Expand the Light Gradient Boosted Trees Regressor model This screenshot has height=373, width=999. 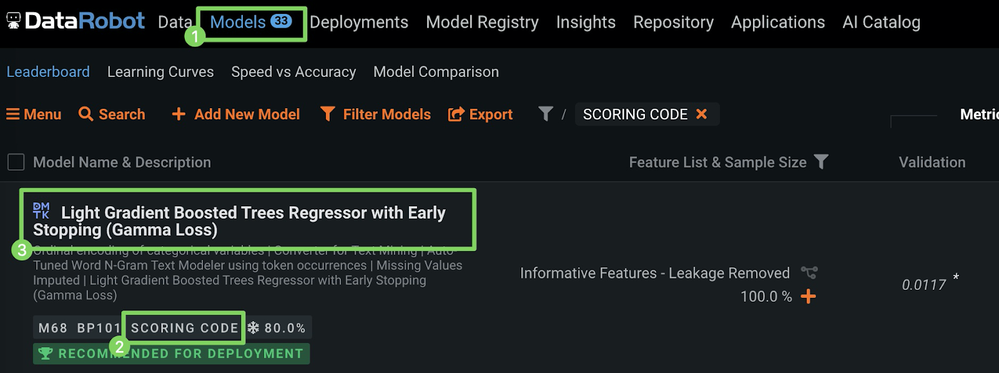coord(239,221)
